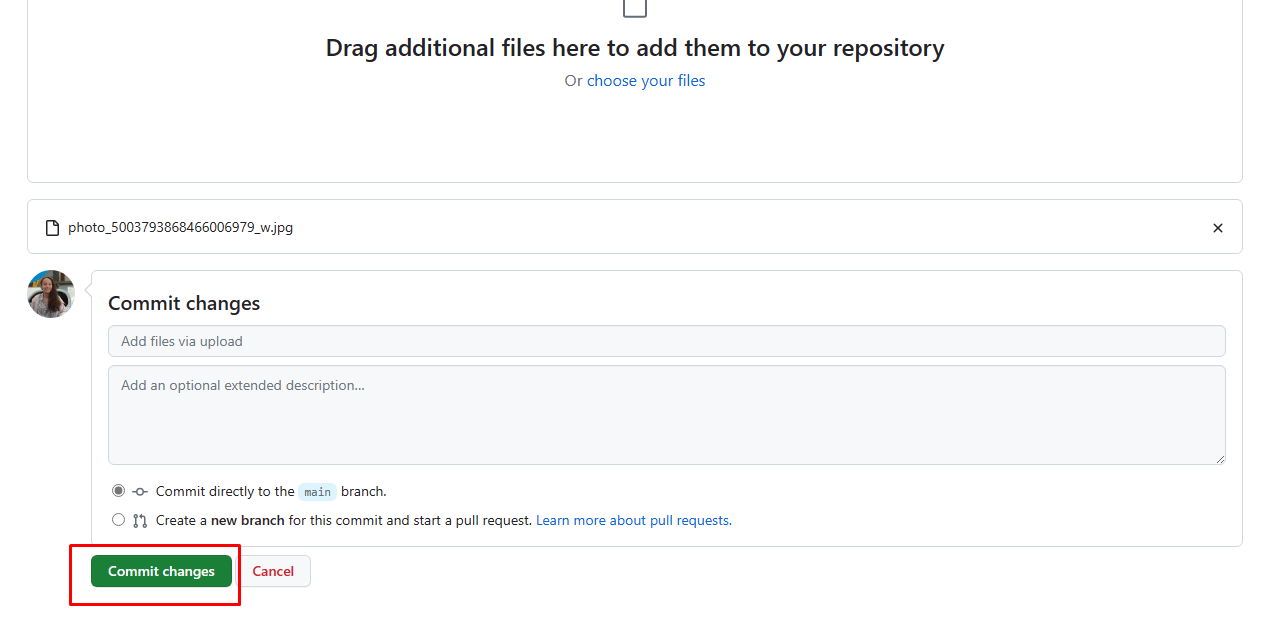Click the main branch badge
Screen dimensions: 1268x625
pyautogui.click(x=317, y=491)
